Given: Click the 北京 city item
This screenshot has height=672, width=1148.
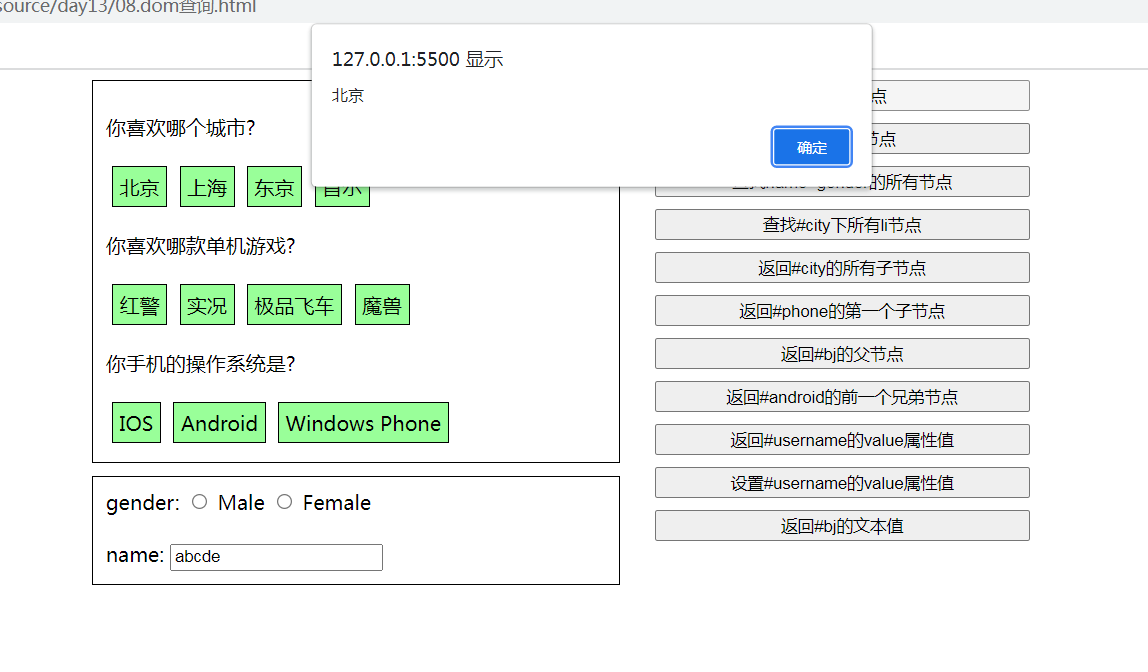Looking at the screenshot, I should coord(139,186).
